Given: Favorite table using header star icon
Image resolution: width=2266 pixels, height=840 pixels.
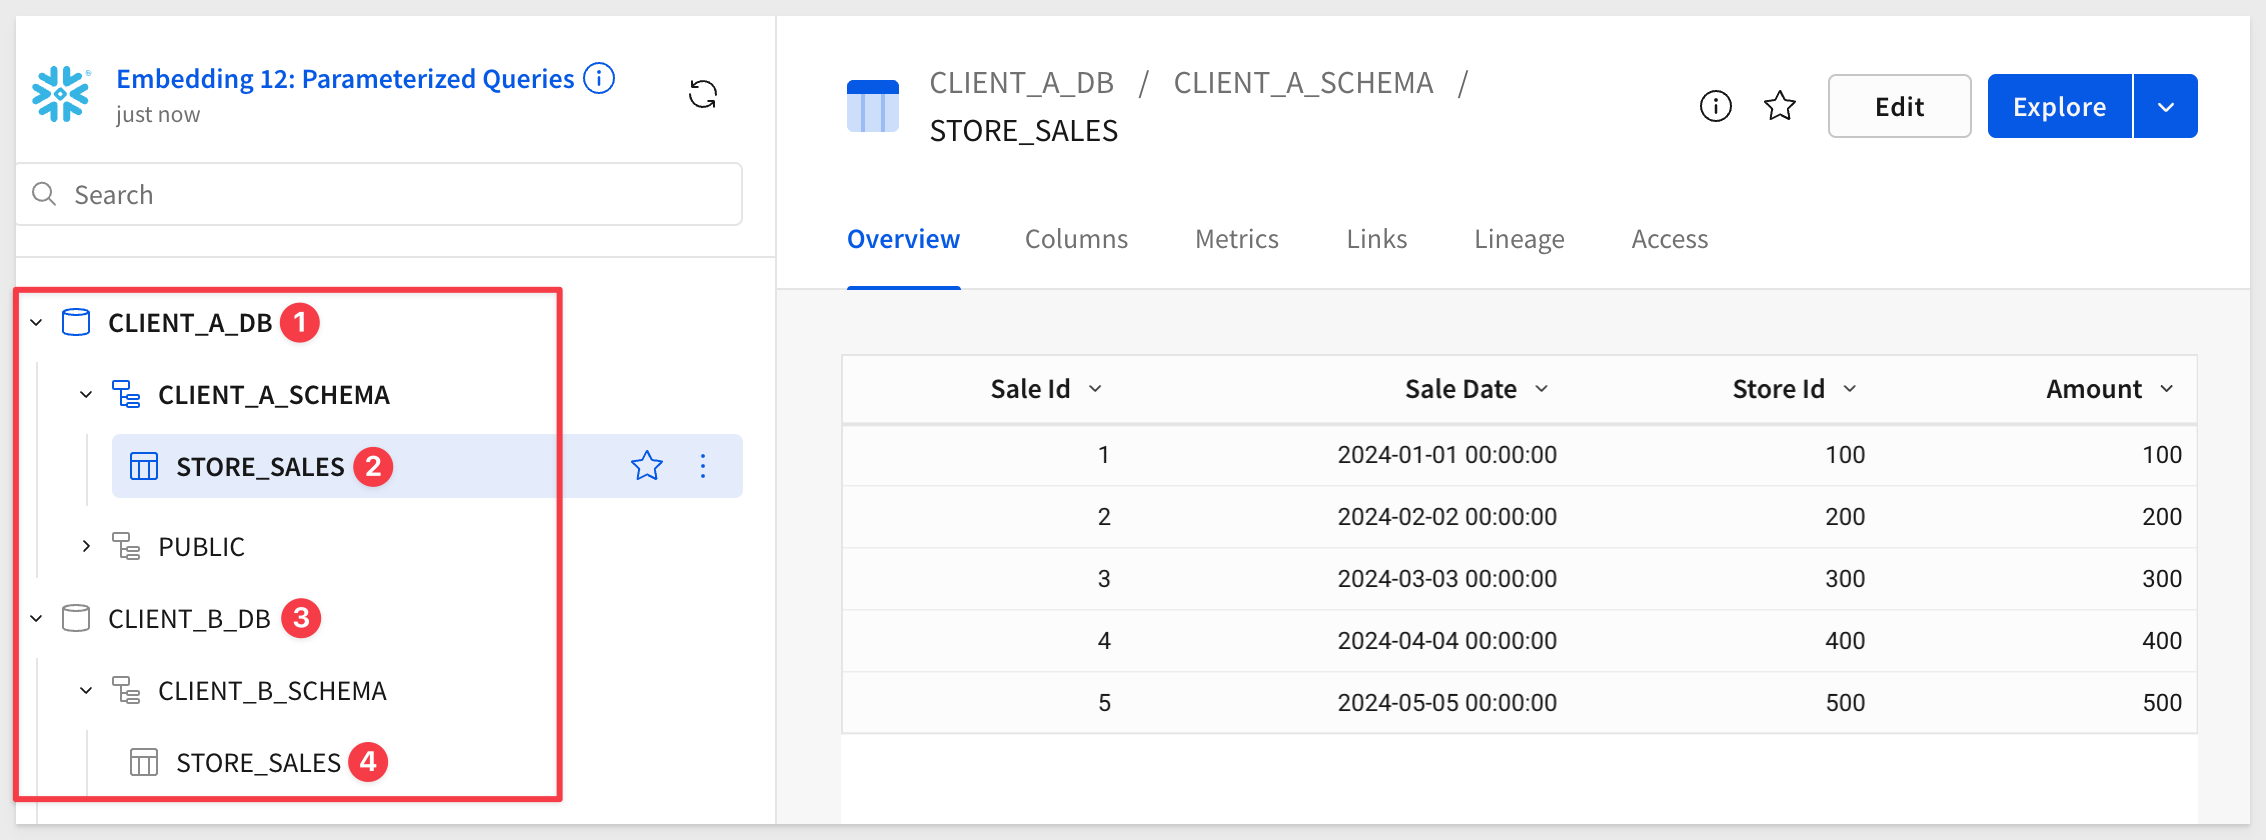Looking at the screenshot, I should tap(1779, 106).
